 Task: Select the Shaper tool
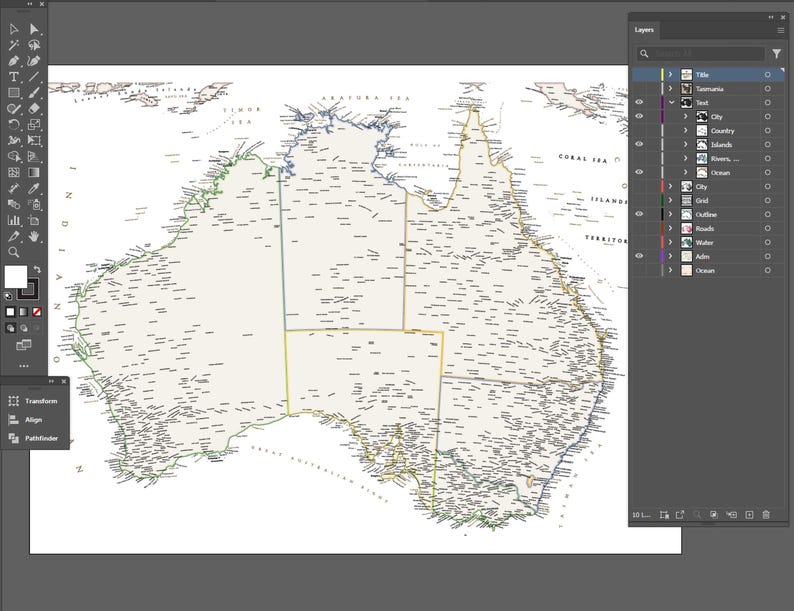pyautogui.click(x=14, y=108)
